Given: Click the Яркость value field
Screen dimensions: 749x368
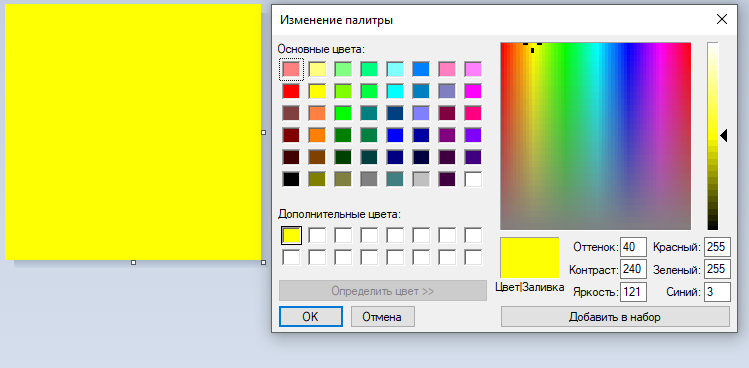Looking at the screenshot, I should coord(633,292).
